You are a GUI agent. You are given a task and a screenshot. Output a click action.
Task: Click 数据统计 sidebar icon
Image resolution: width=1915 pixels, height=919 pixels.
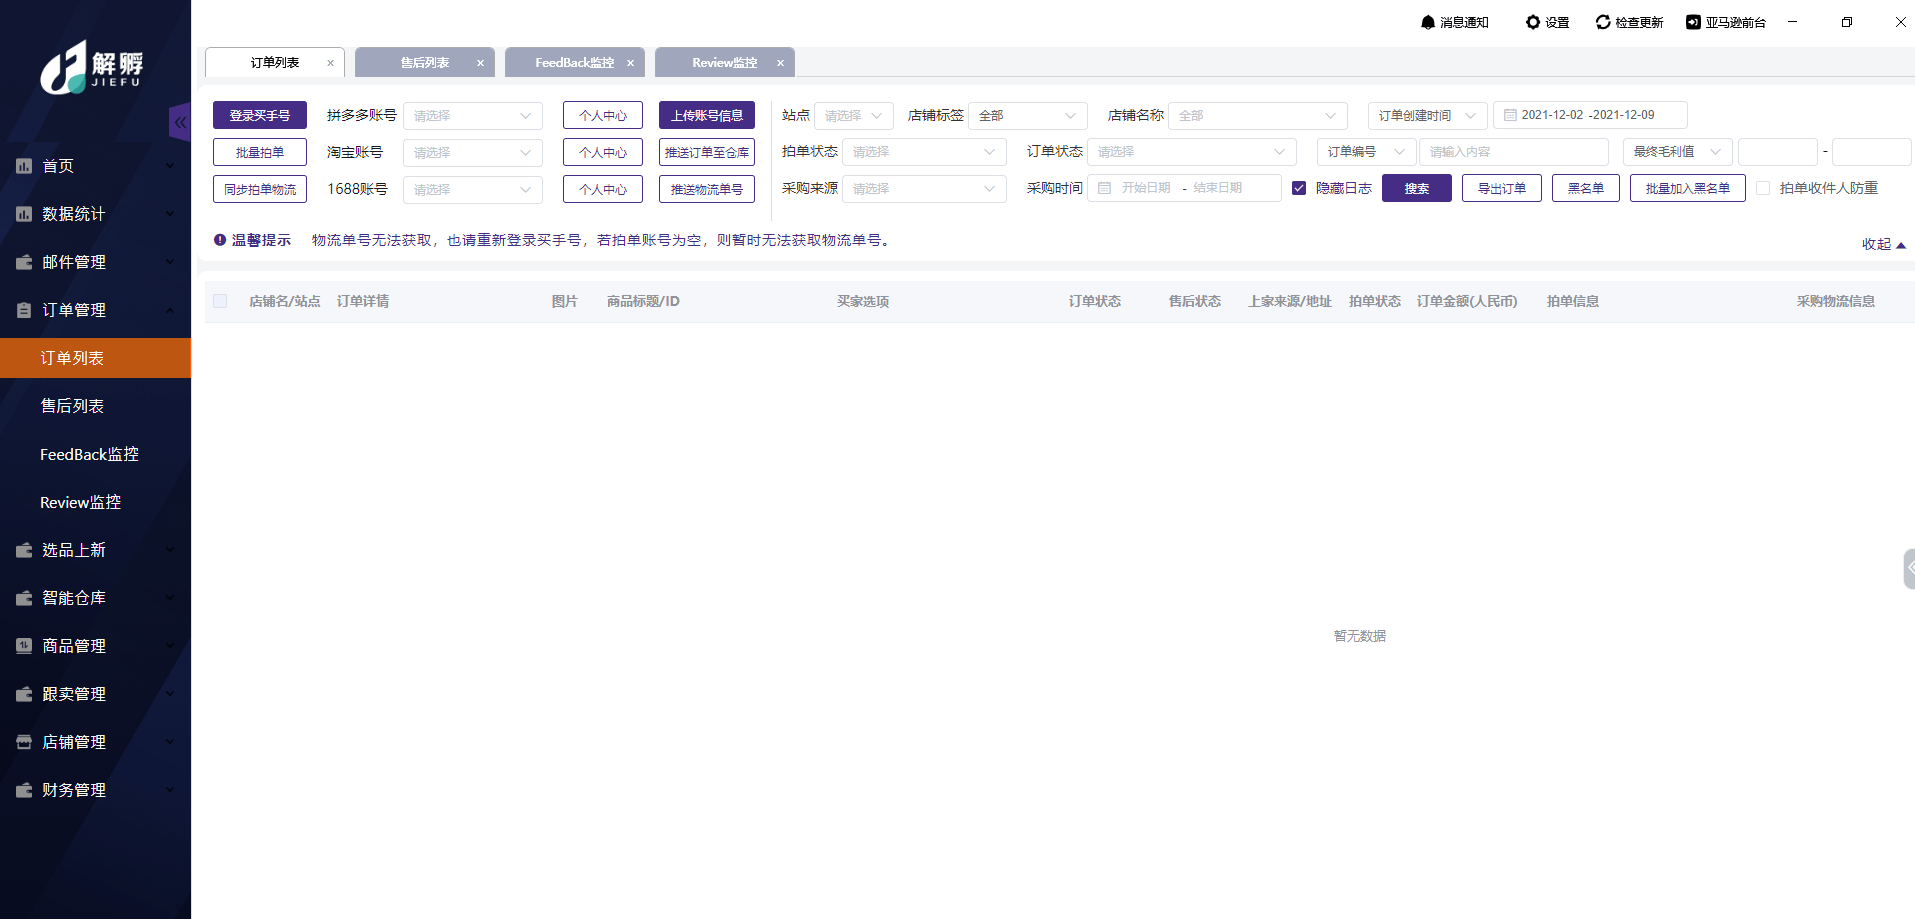coord(24,214)
